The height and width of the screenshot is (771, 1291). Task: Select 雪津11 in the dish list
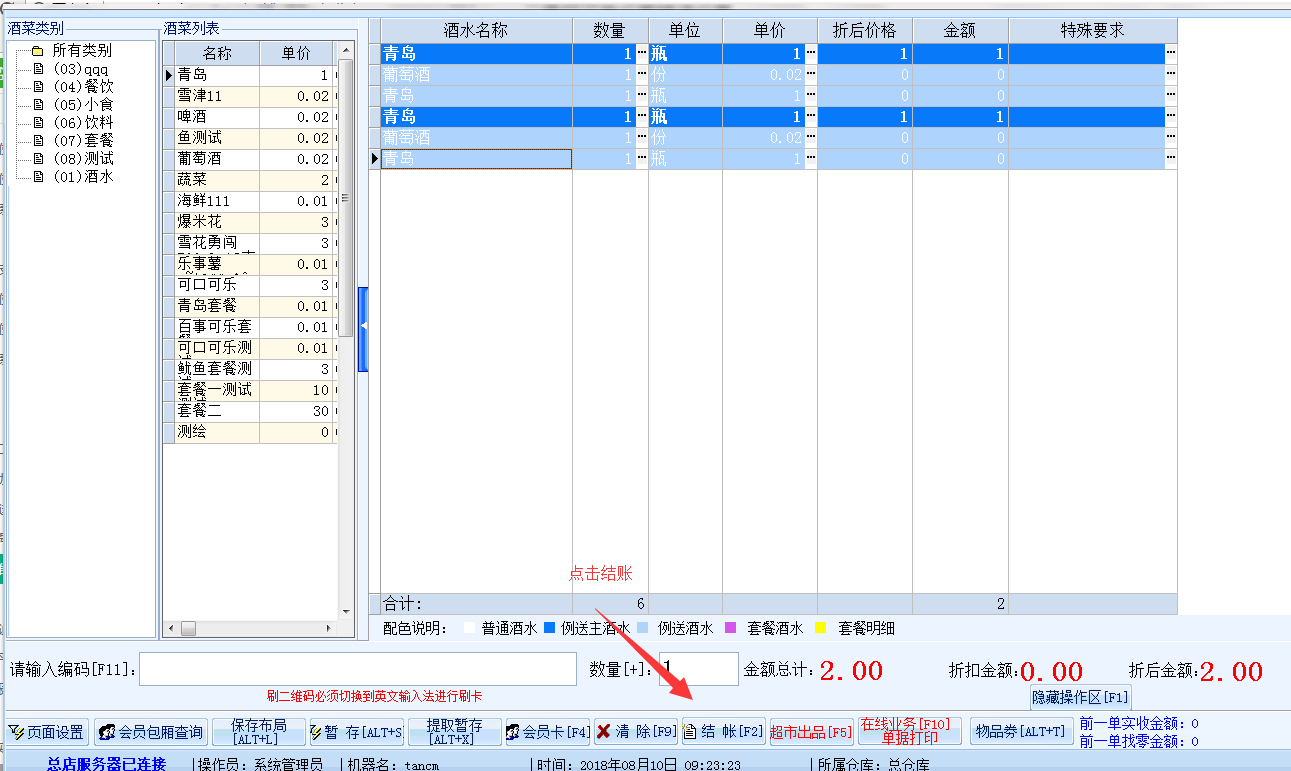[217, 96]
